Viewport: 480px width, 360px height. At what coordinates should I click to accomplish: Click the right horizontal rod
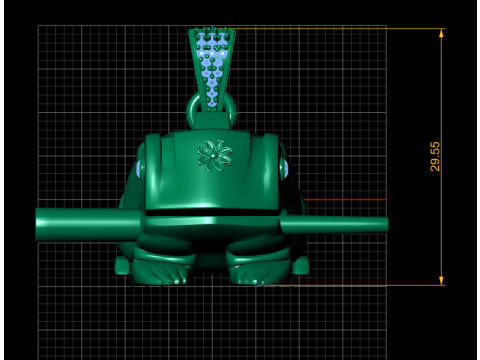334,224
